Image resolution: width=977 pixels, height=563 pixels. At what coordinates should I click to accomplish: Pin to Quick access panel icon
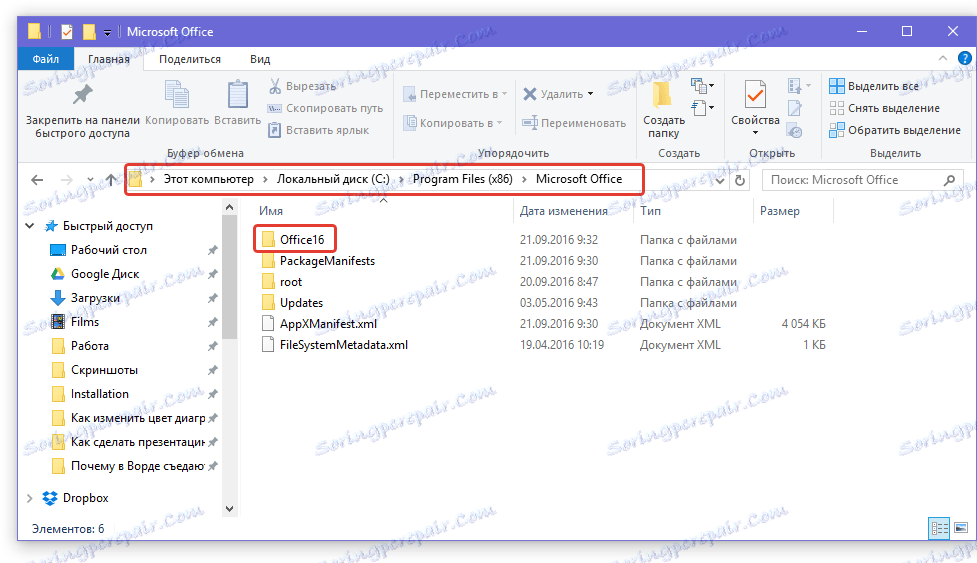pos(82,95)
